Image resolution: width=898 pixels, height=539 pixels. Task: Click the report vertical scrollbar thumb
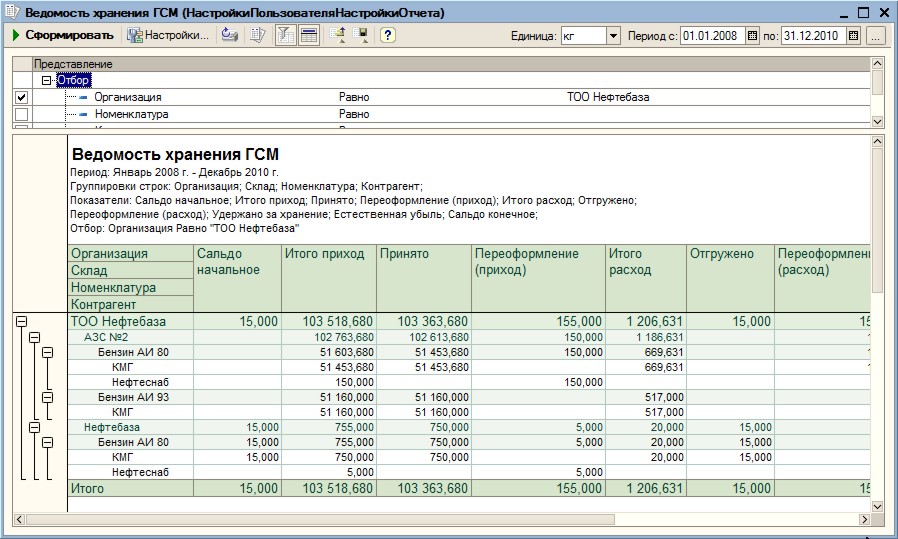coord(877,221)
